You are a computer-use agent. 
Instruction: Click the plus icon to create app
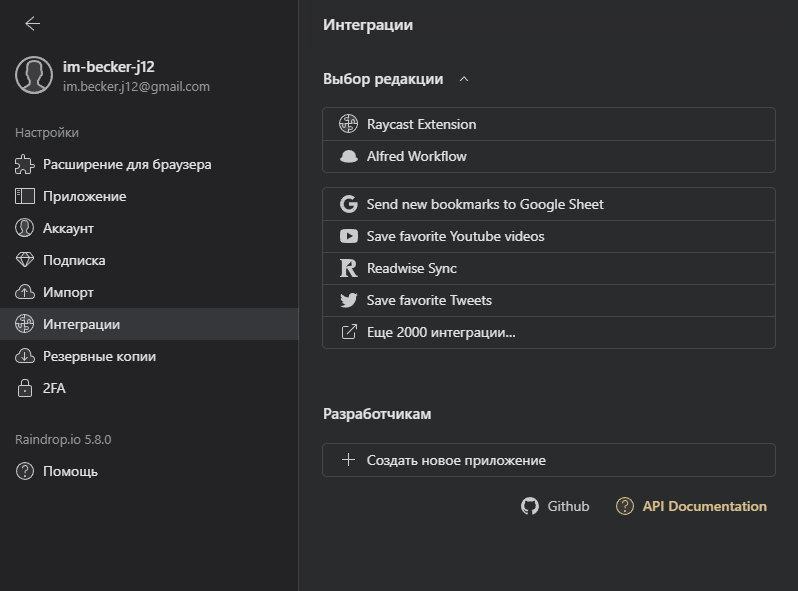[349, 460]
